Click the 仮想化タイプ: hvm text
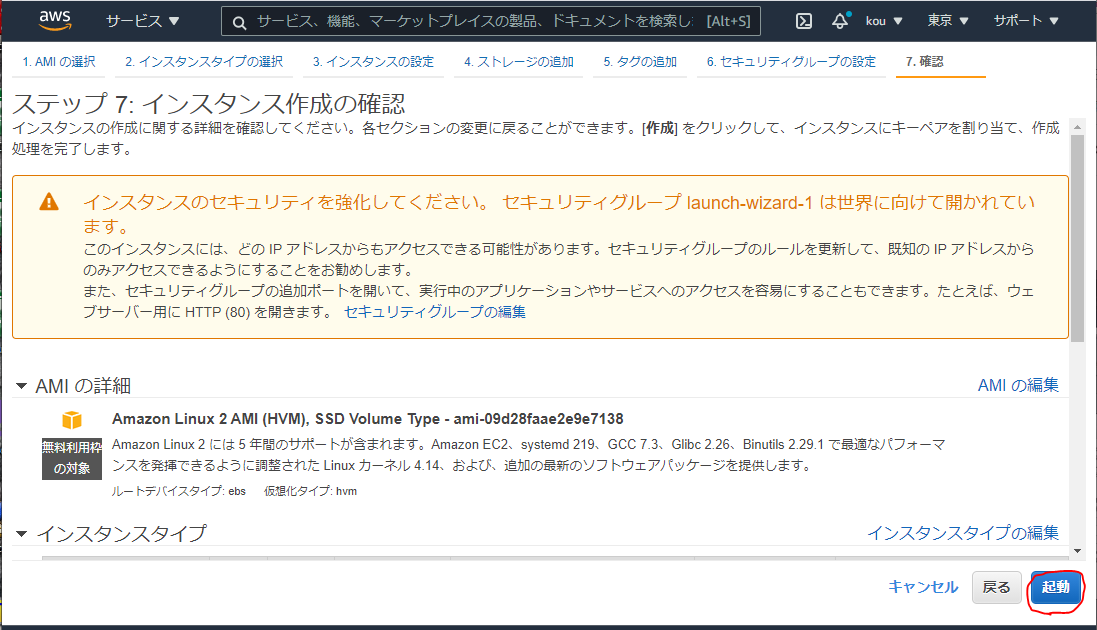 coord(310,491)
